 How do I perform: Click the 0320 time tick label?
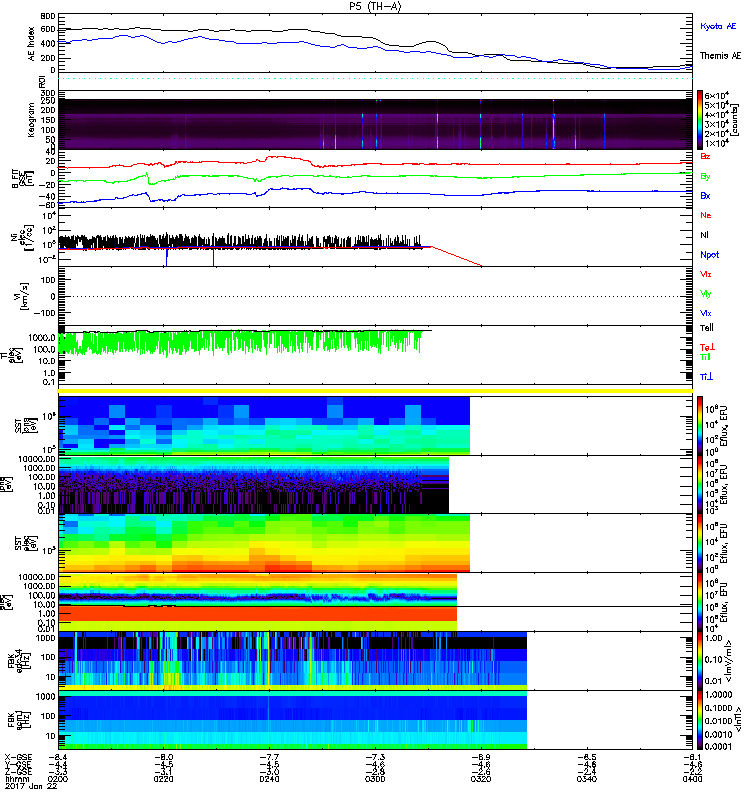tap(481, 779)
